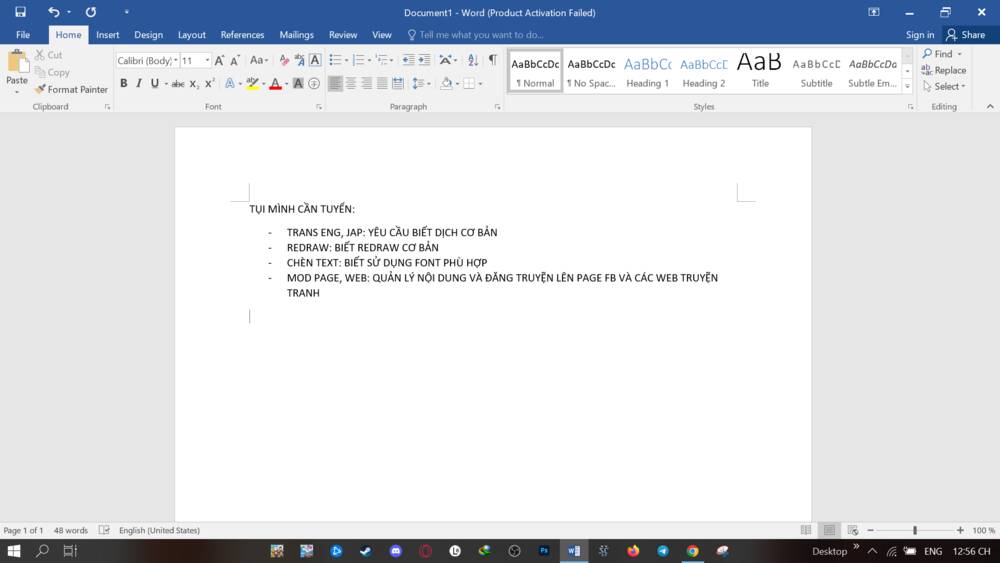The image size is (1000, 563).
Task: Clear all formatting from selection
Action: point(284,60)
